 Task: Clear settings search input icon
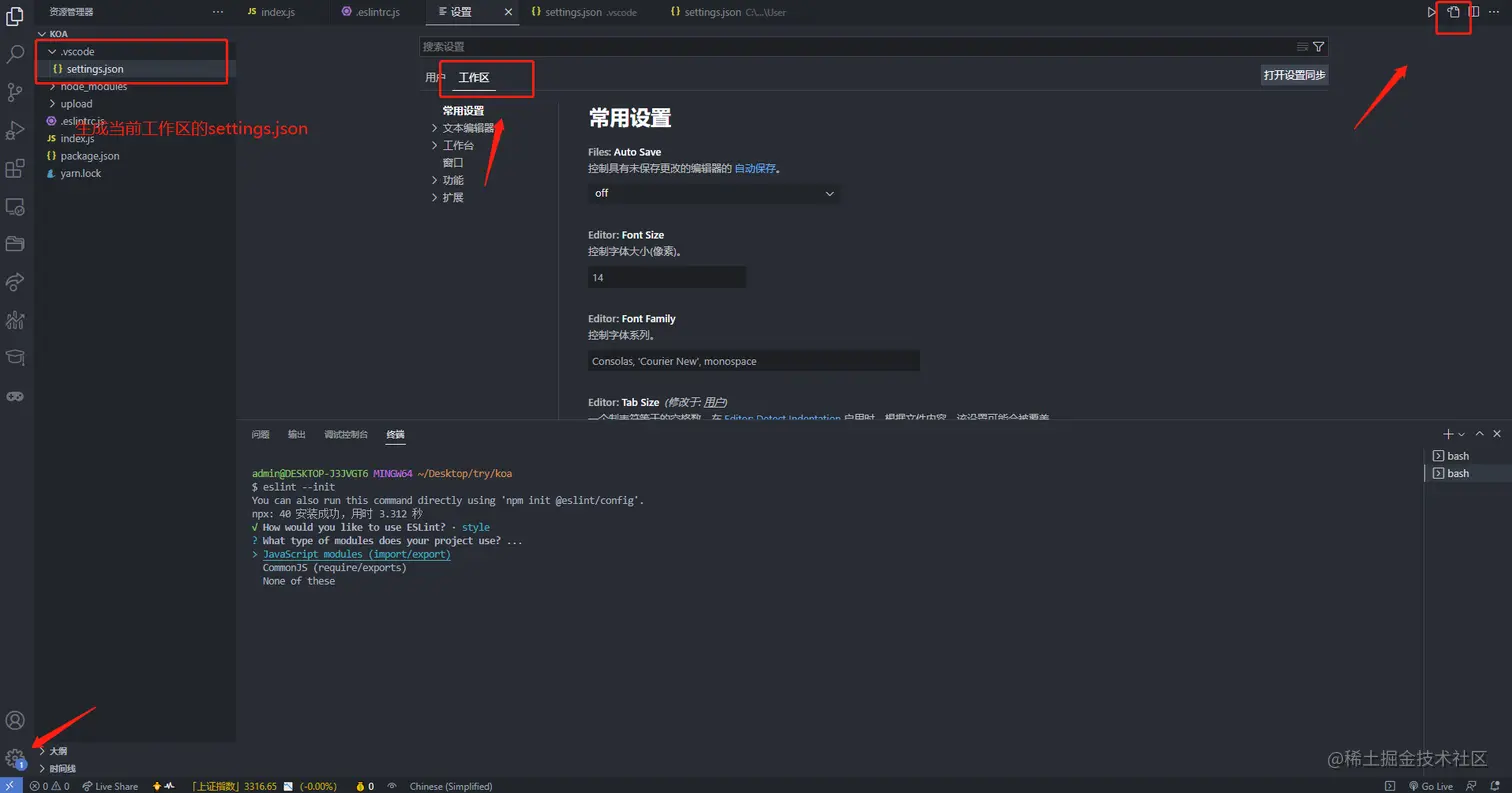click(x=1302, y=46)
